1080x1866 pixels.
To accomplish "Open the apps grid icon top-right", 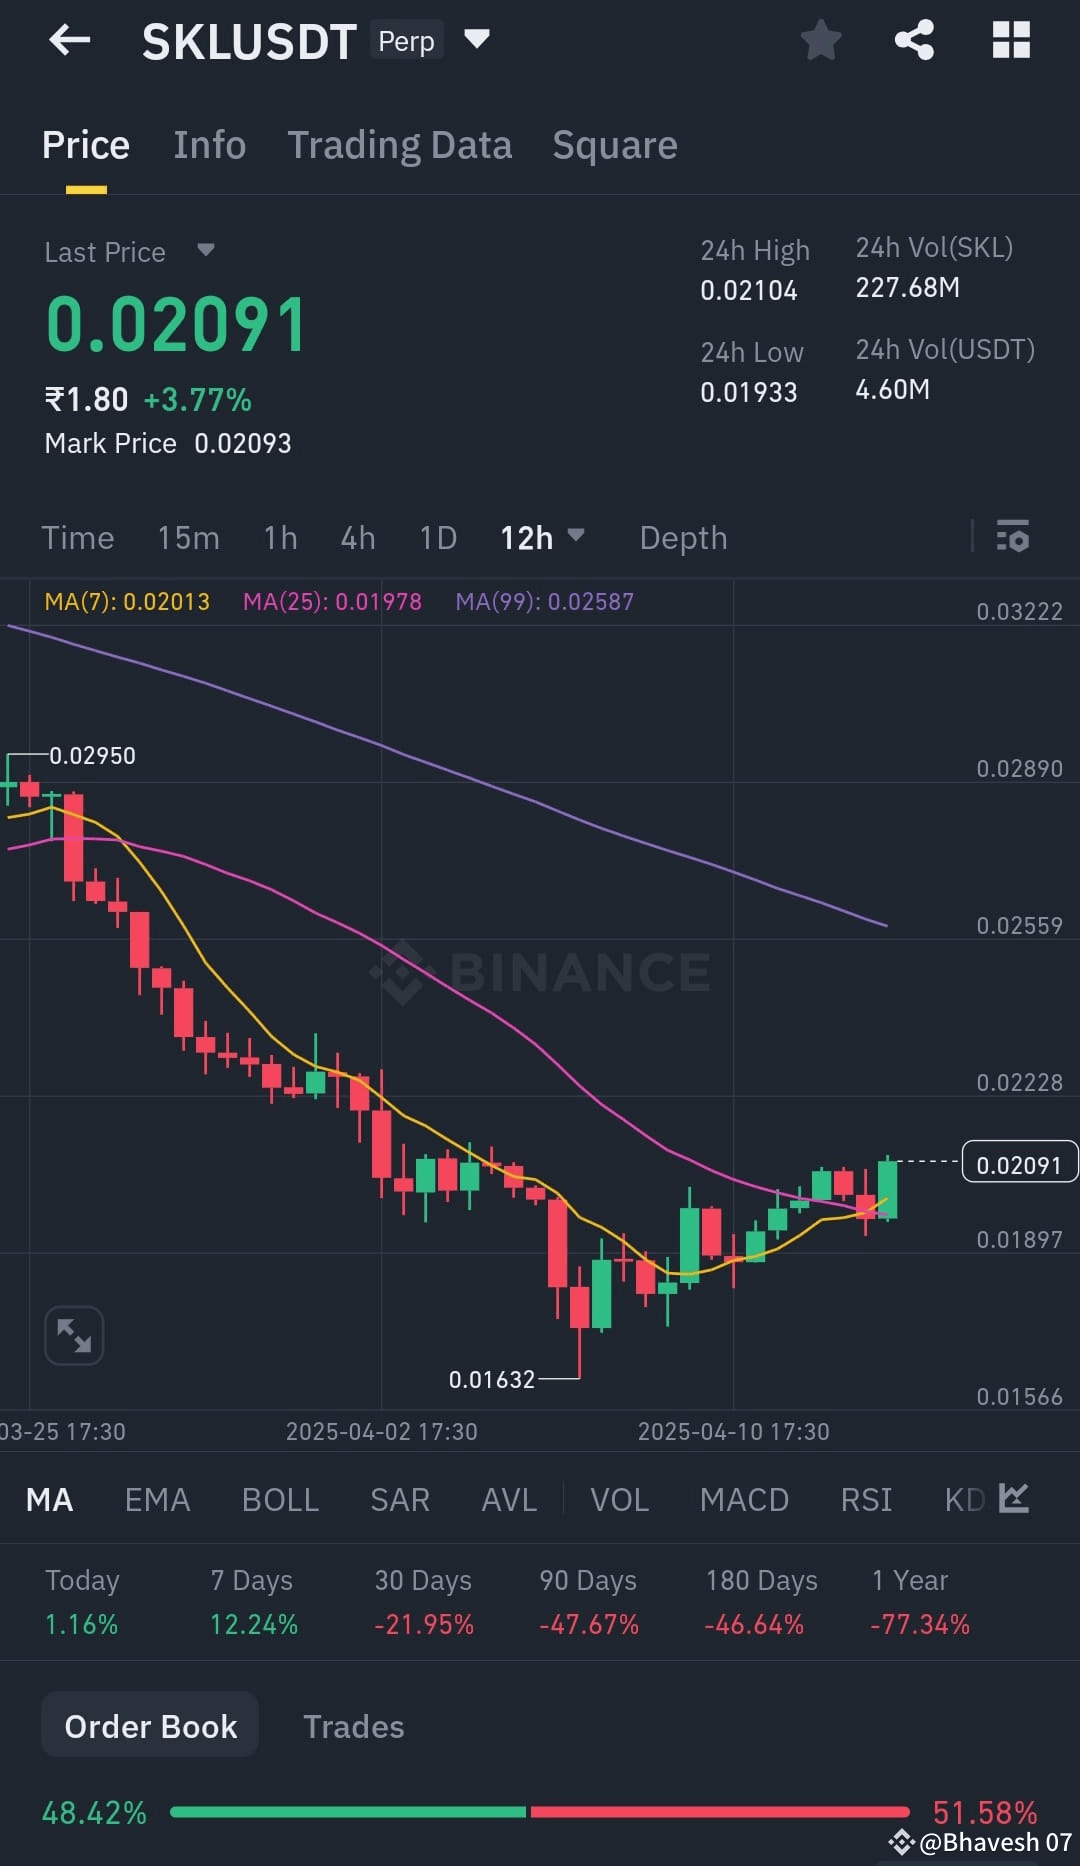I will [x=1010, y=40].
